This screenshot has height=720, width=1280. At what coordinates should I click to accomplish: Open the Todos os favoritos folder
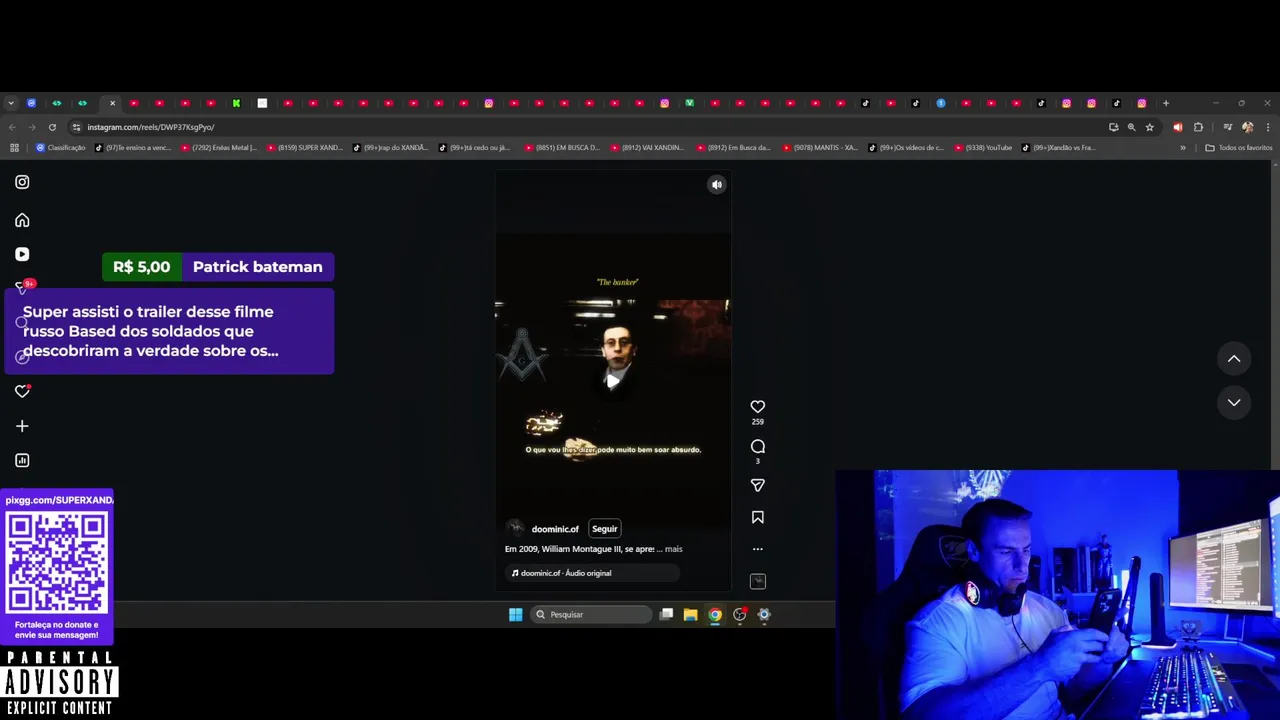click(1239, 148)
